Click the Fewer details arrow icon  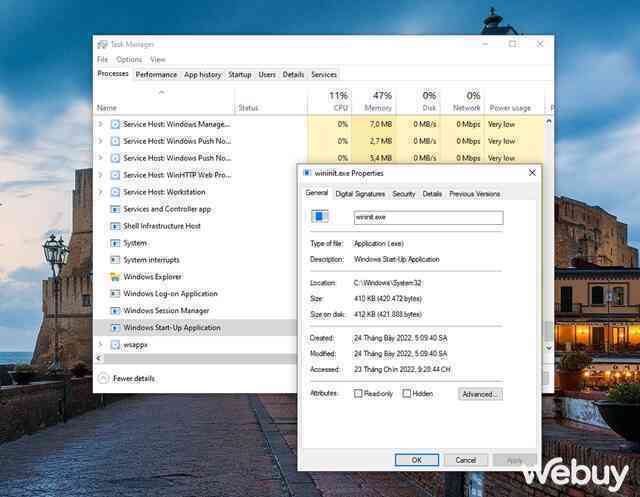pos(103,379)
